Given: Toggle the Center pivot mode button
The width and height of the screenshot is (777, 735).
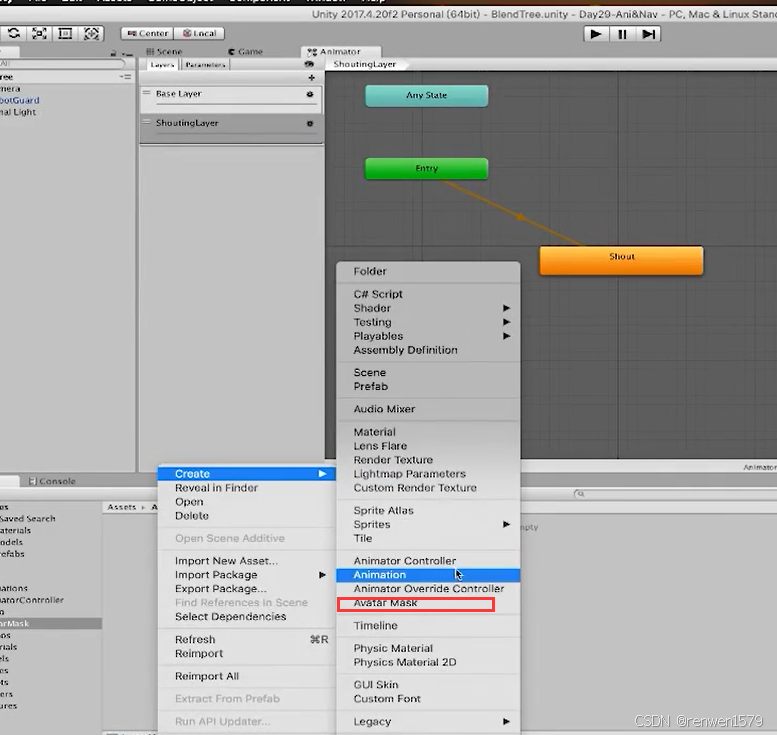Looking at the screenshot, I should pos(147,34).
